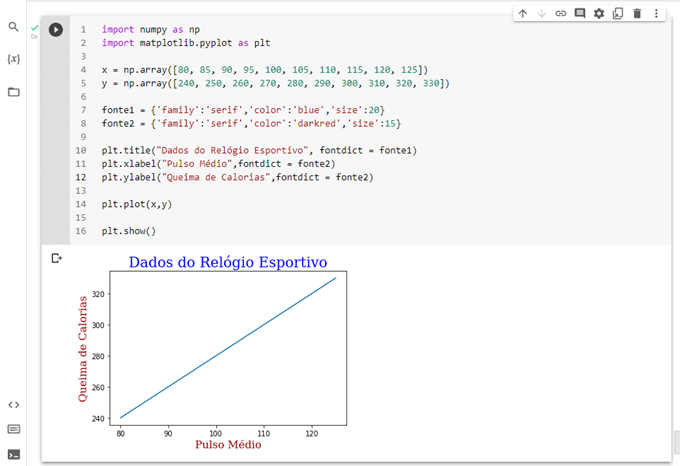Add a comment to the cell
The width and height of the screenshot is (680, 466).
tap(579, 13)
